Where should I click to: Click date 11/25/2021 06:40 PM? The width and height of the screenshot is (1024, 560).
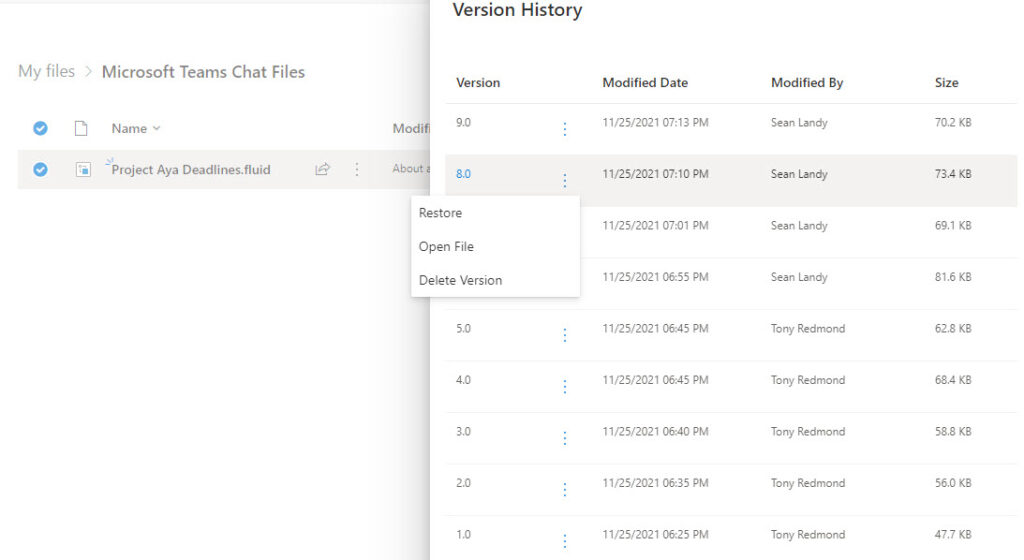655,432
